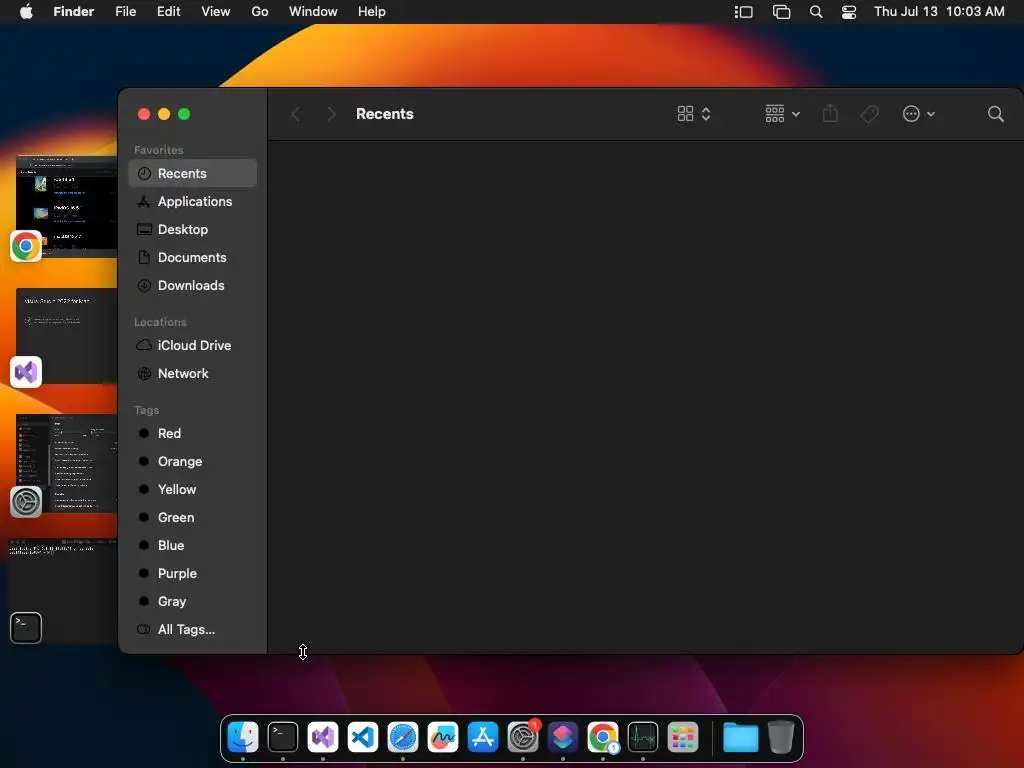Screen dimensions: 1024x768
Task: Filter by the Orange tag
Action: [193, 462]
